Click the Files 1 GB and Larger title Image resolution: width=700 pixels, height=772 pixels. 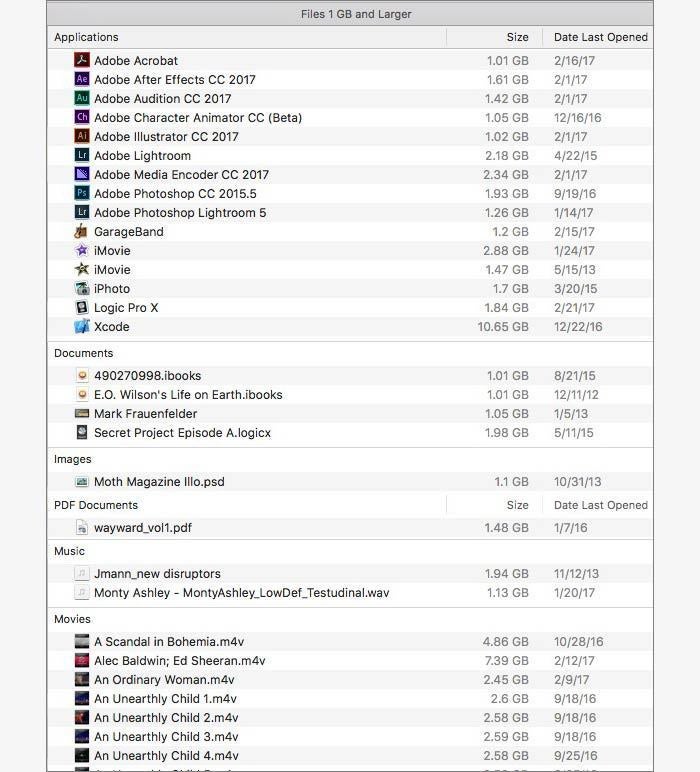356,14
